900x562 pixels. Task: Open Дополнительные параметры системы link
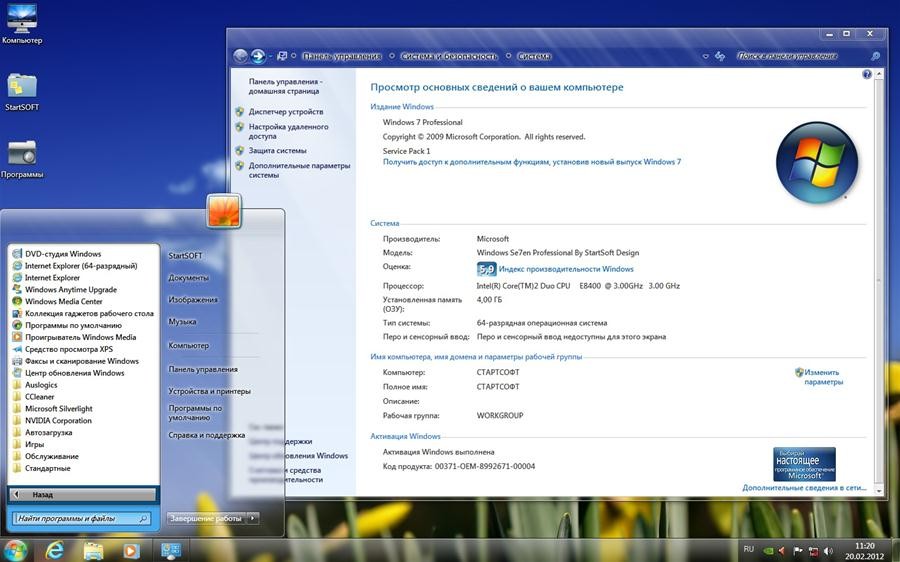pyautogui.click(x=299, y=170)
